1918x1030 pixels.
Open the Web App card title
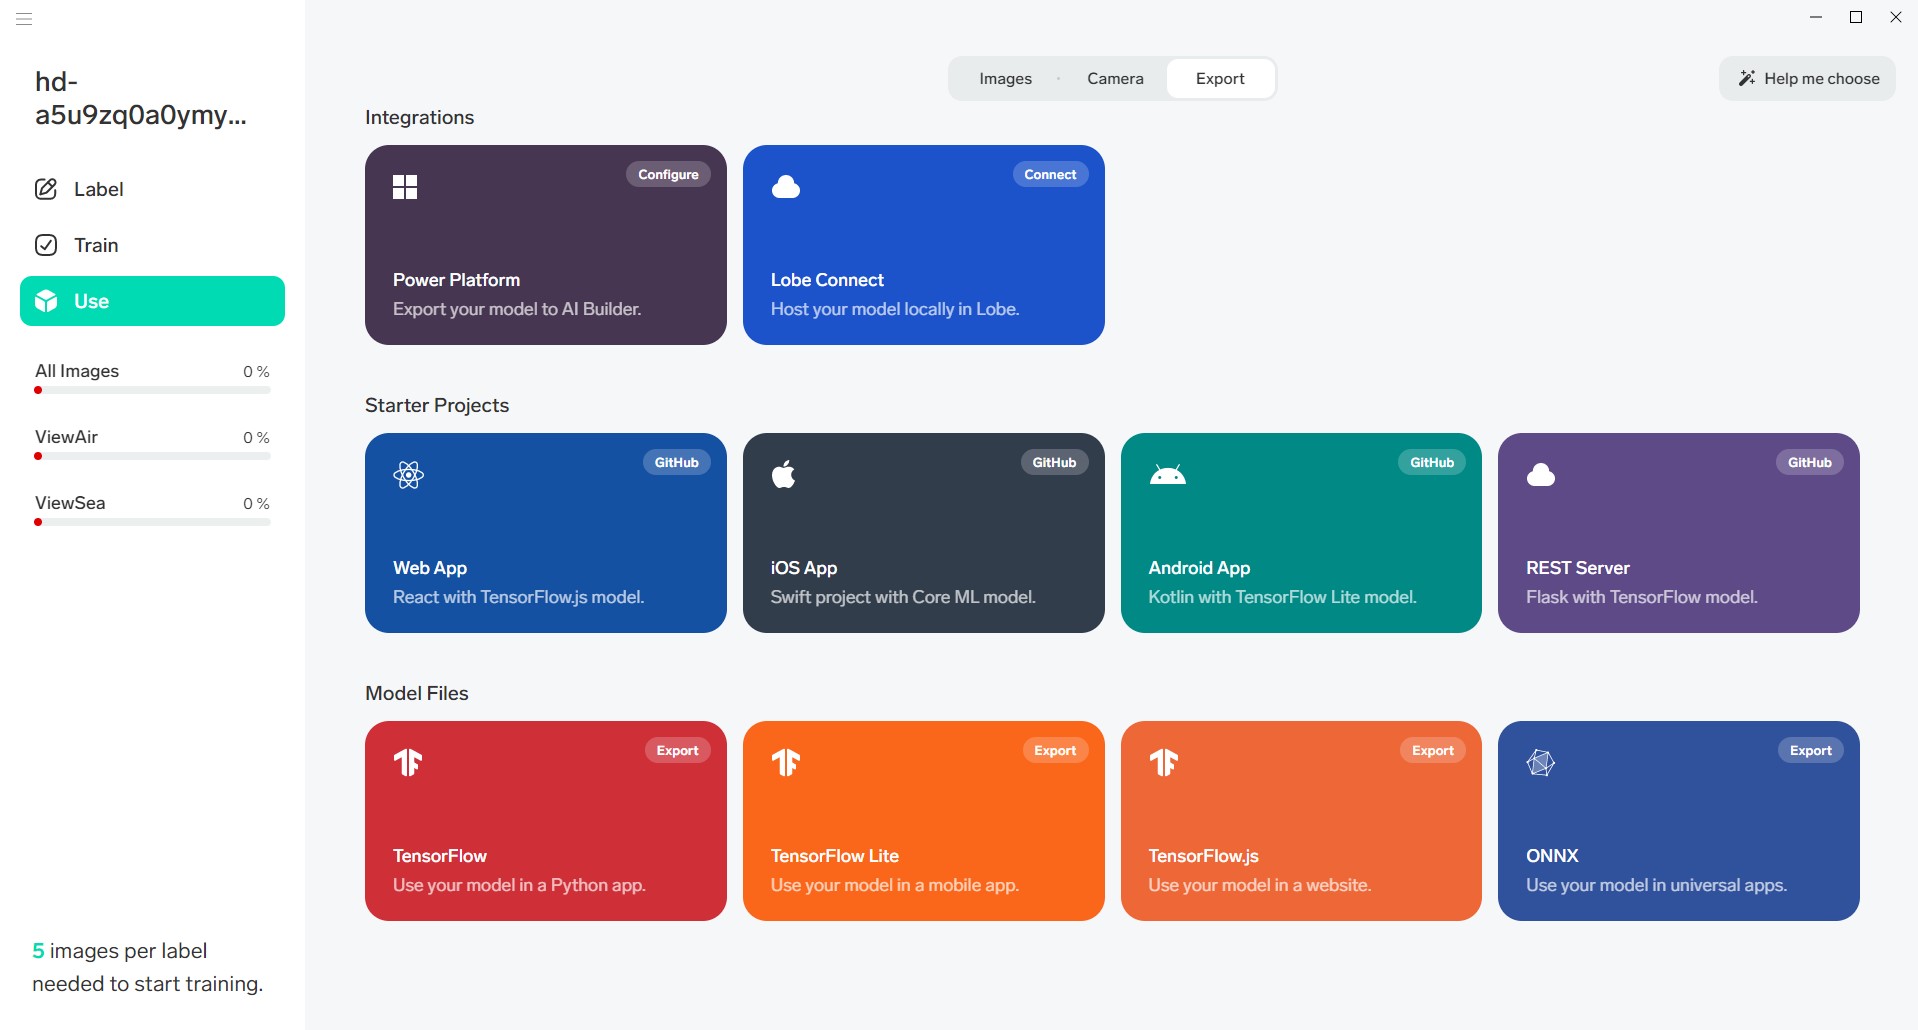pyautogui.click(x=430, y=568)
